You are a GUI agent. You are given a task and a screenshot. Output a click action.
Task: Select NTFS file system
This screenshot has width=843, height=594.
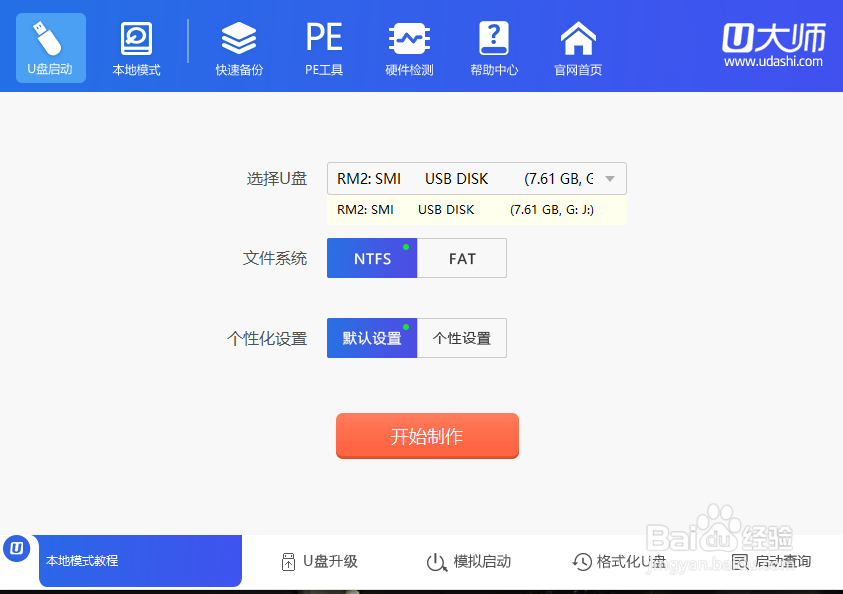[371, 258]
